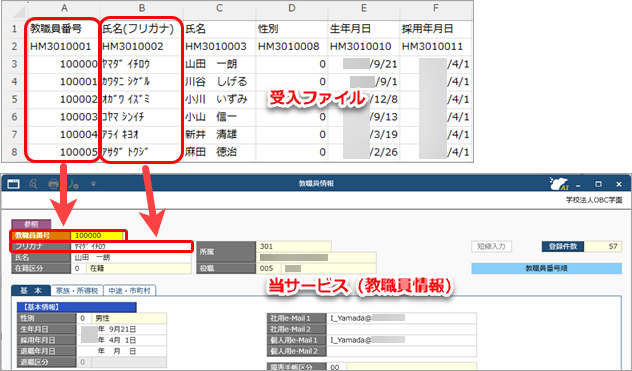Click the spreadsheet select-all corner

[x=15, y=10]
